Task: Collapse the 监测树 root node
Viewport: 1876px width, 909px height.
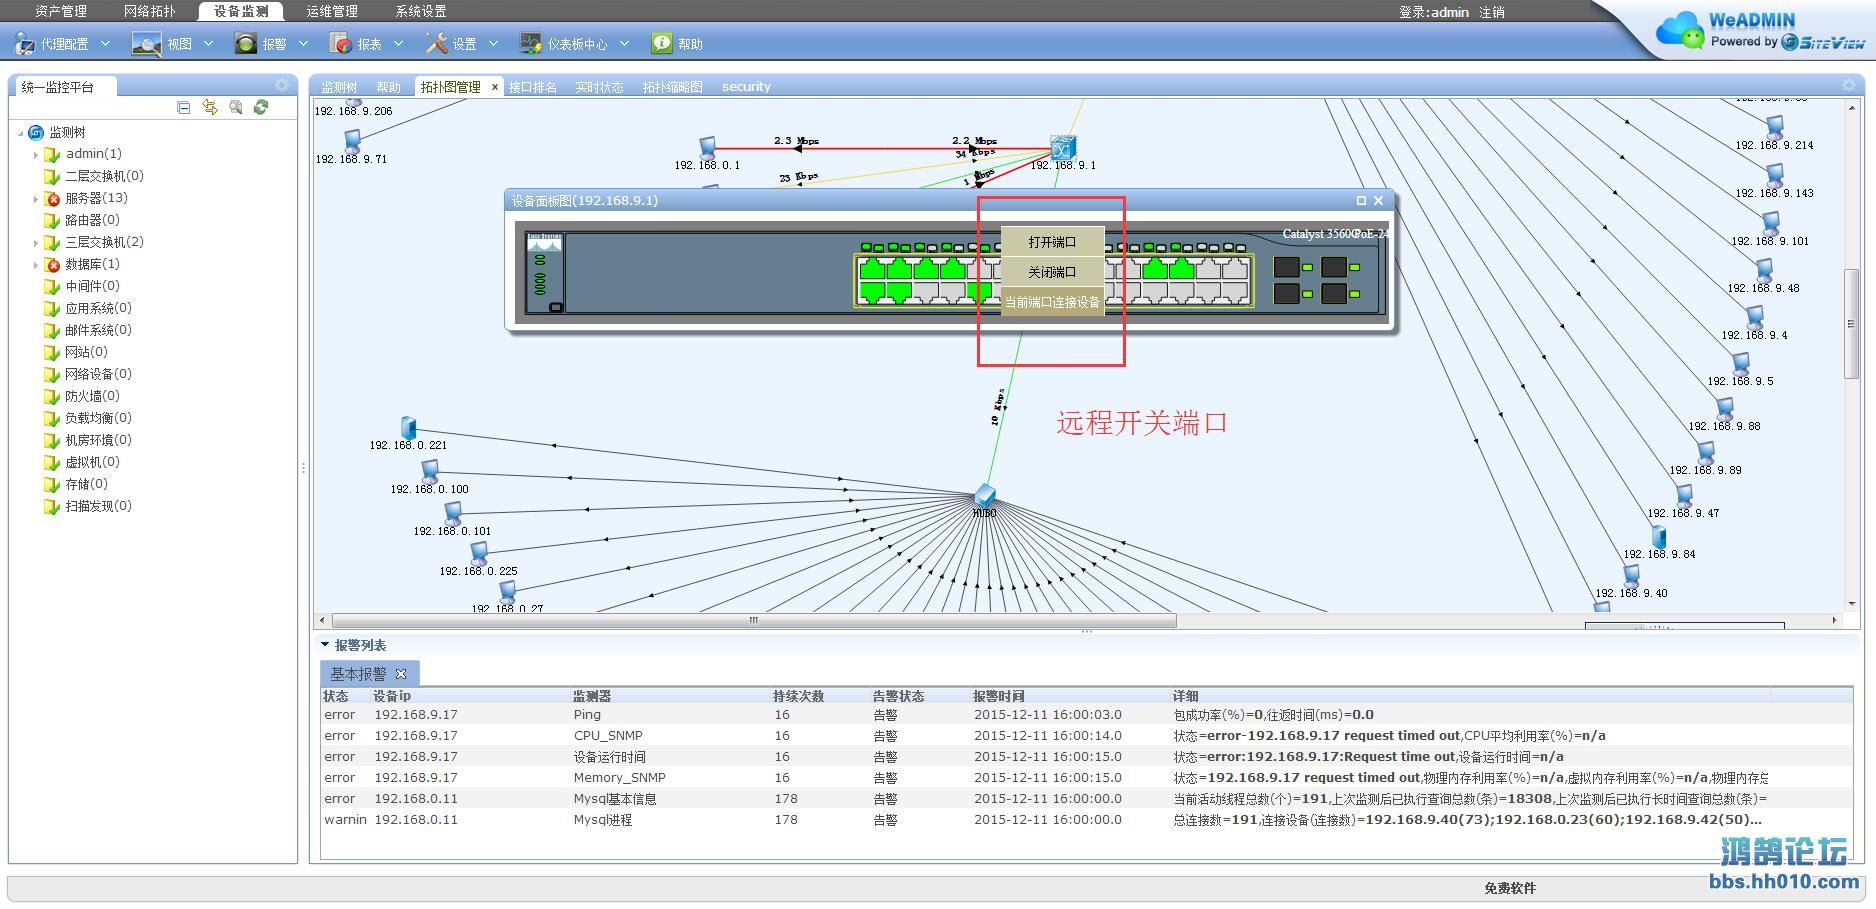Action: pos(20,133)
